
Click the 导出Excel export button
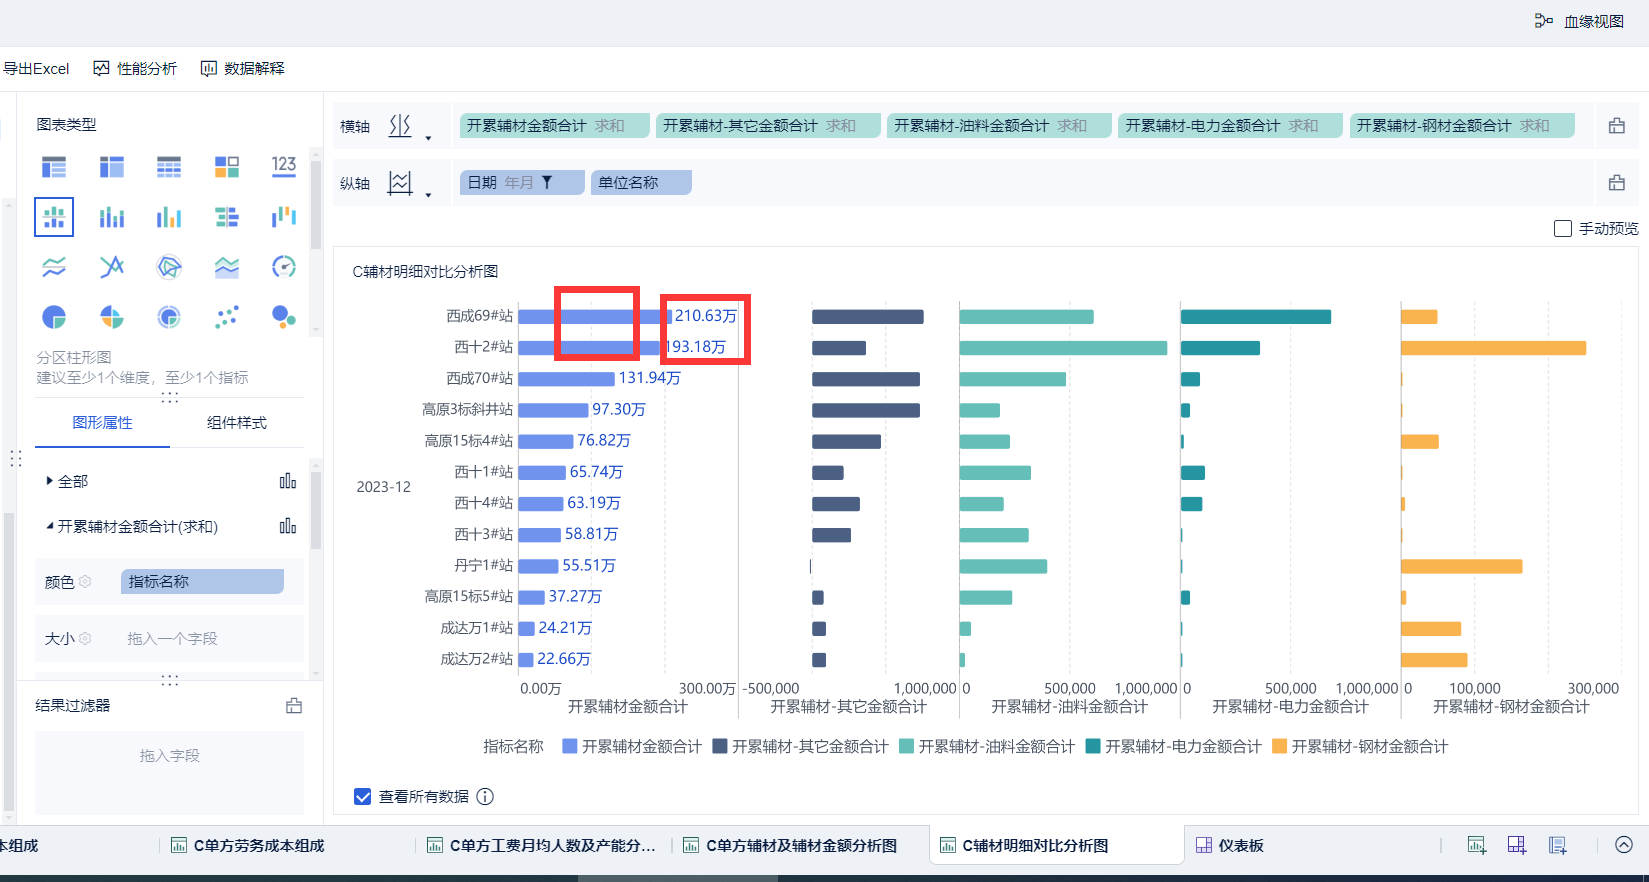[35, 68]
